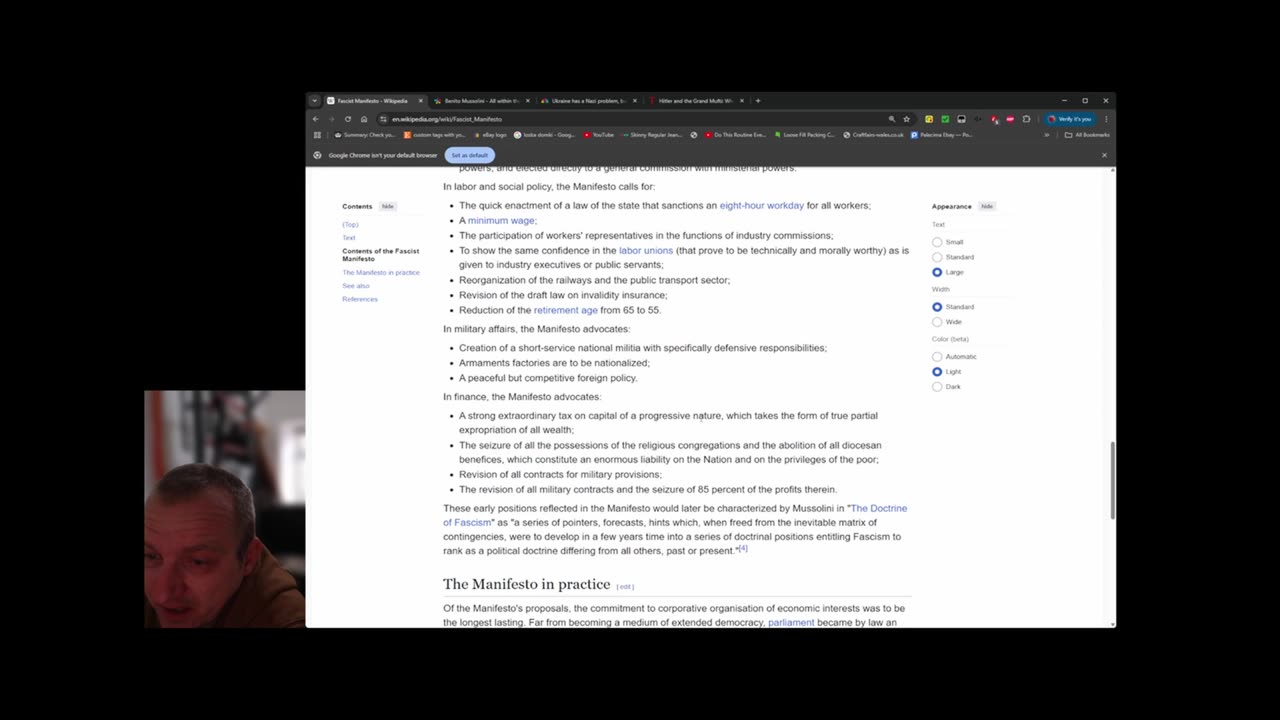This screenshot has width=1280, height=720.
Task: Select the Fascist Manifesto - Wikipedia tab
Action: (376, 101)
